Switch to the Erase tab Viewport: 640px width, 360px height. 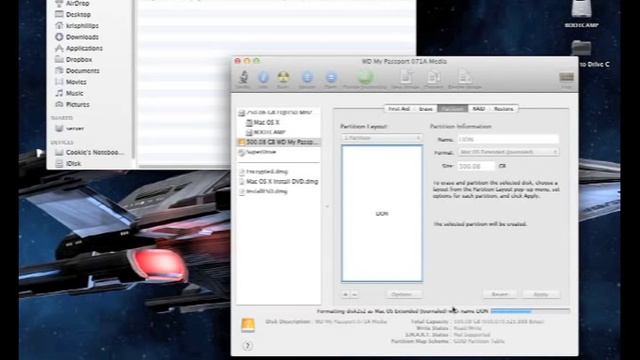click(425, 109)
